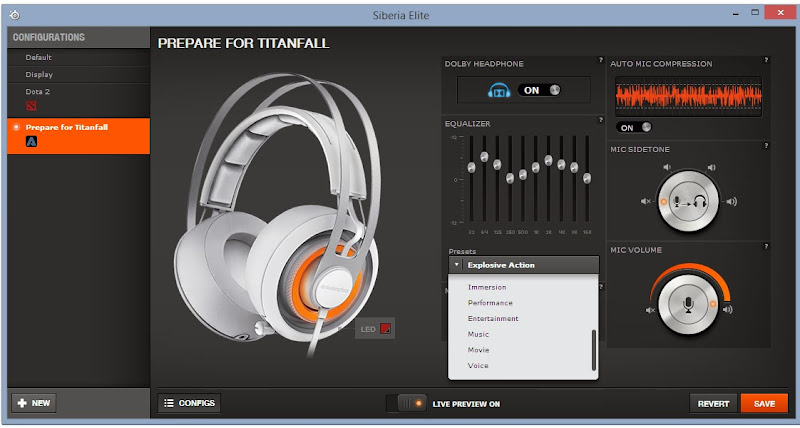This screenshot has height=428, width=800.
Task: Click the 8K equalizer slider
Action: click(x=574, y=167)
